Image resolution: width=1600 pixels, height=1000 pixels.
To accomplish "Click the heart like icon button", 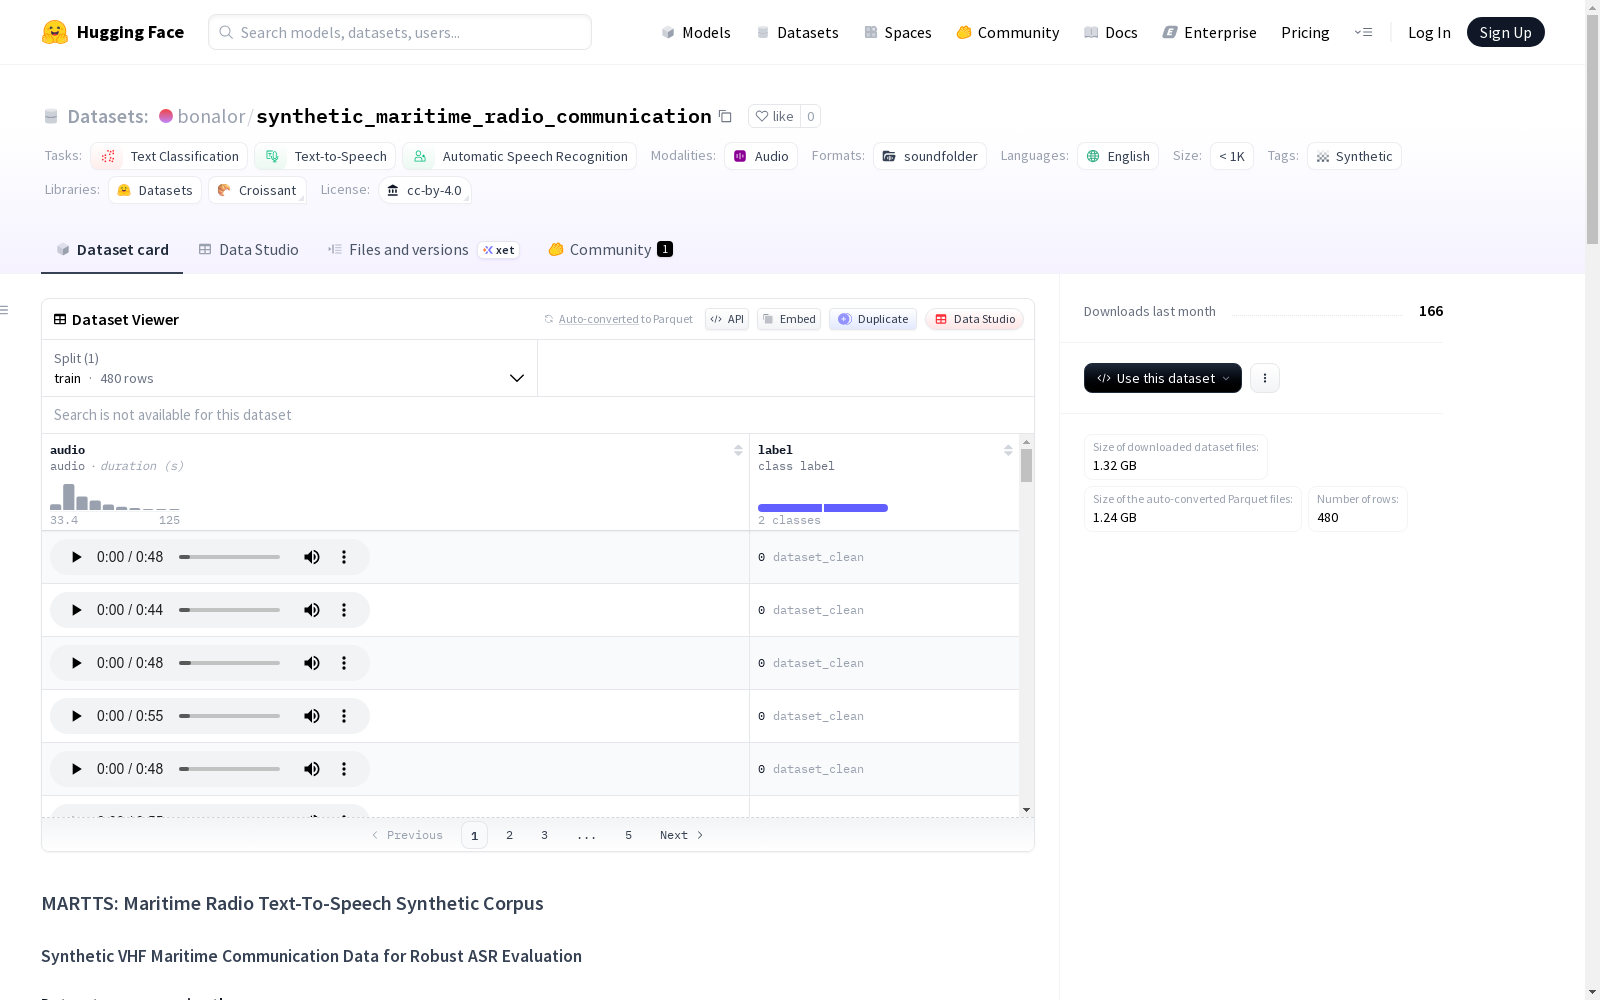I will tap(774, 116).
